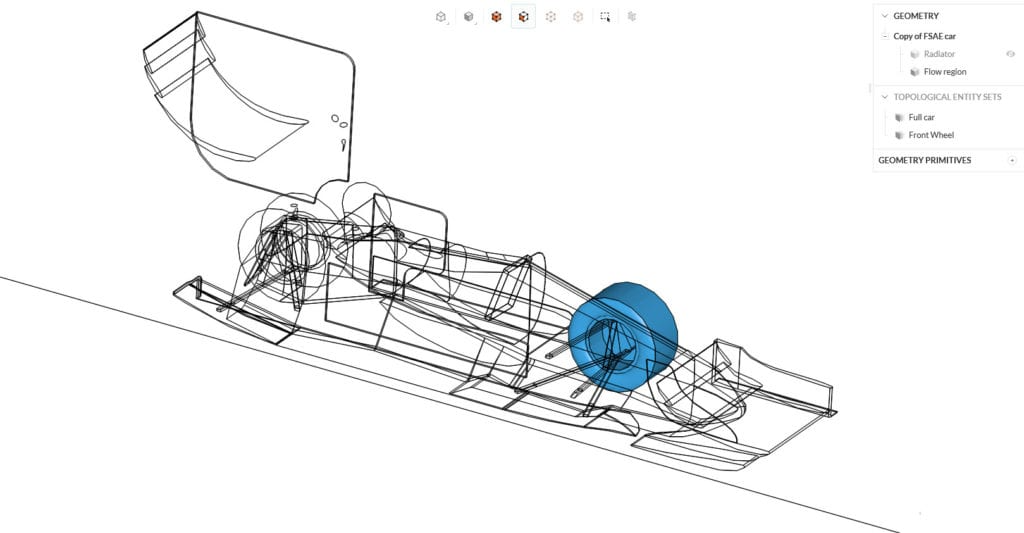
Task: Open the view orientation cube menu
Action: (x=441, y=17)
